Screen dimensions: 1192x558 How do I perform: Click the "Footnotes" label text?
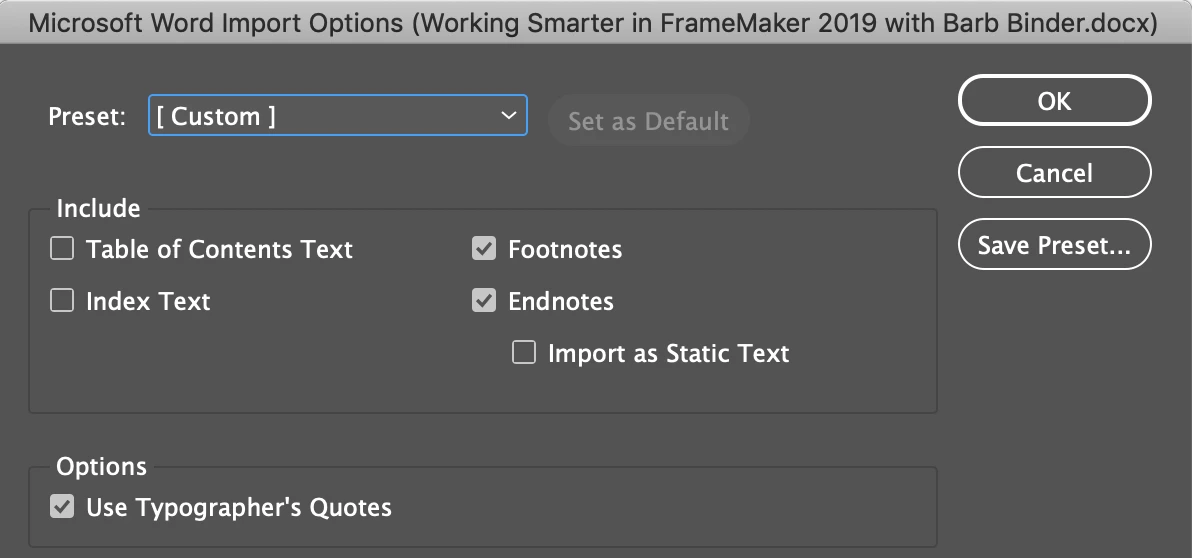pyautogui.click(x=565, y=249)
